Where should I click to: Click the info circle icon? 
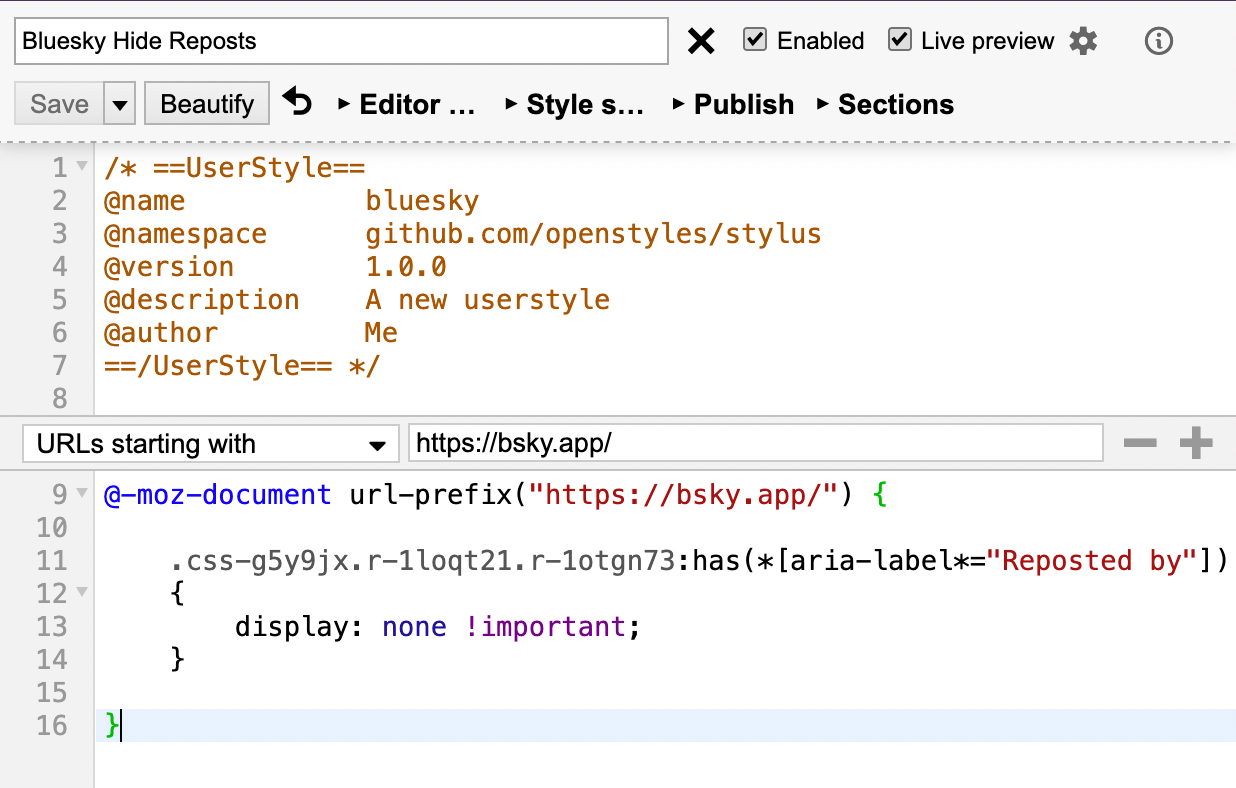coord(1158,41)
